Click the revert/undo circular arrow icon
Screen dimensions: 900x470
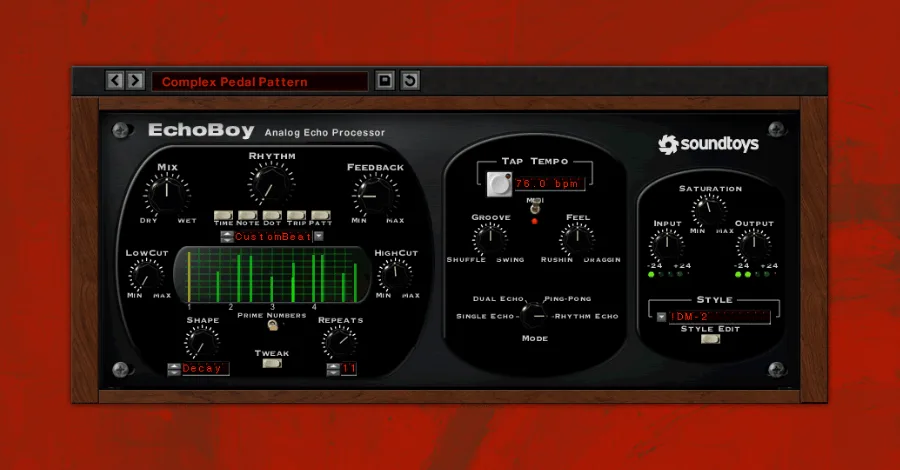tap(410, 80)
